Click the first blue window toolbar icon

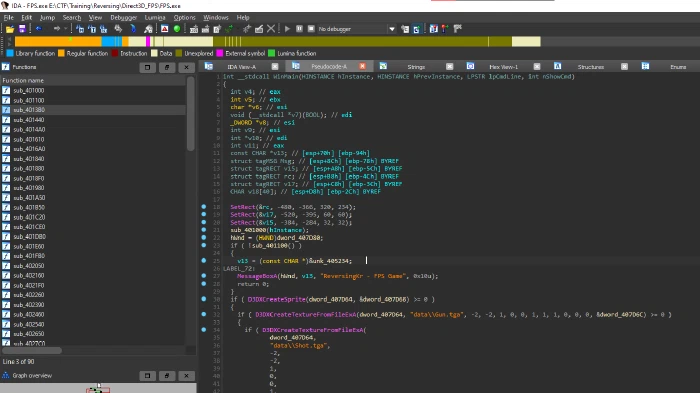click(x=80, y=29)
